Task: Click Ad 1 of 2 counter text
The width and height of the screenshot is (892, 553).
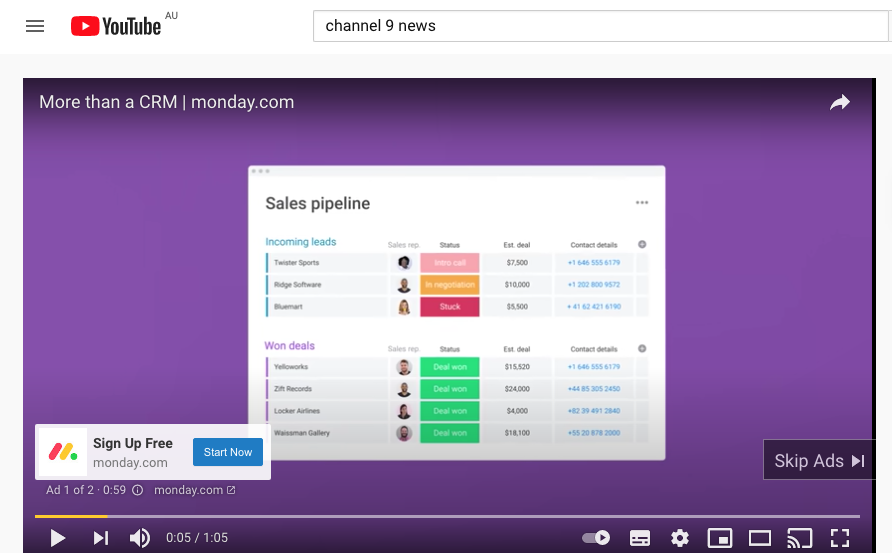Action: point(86,490)
